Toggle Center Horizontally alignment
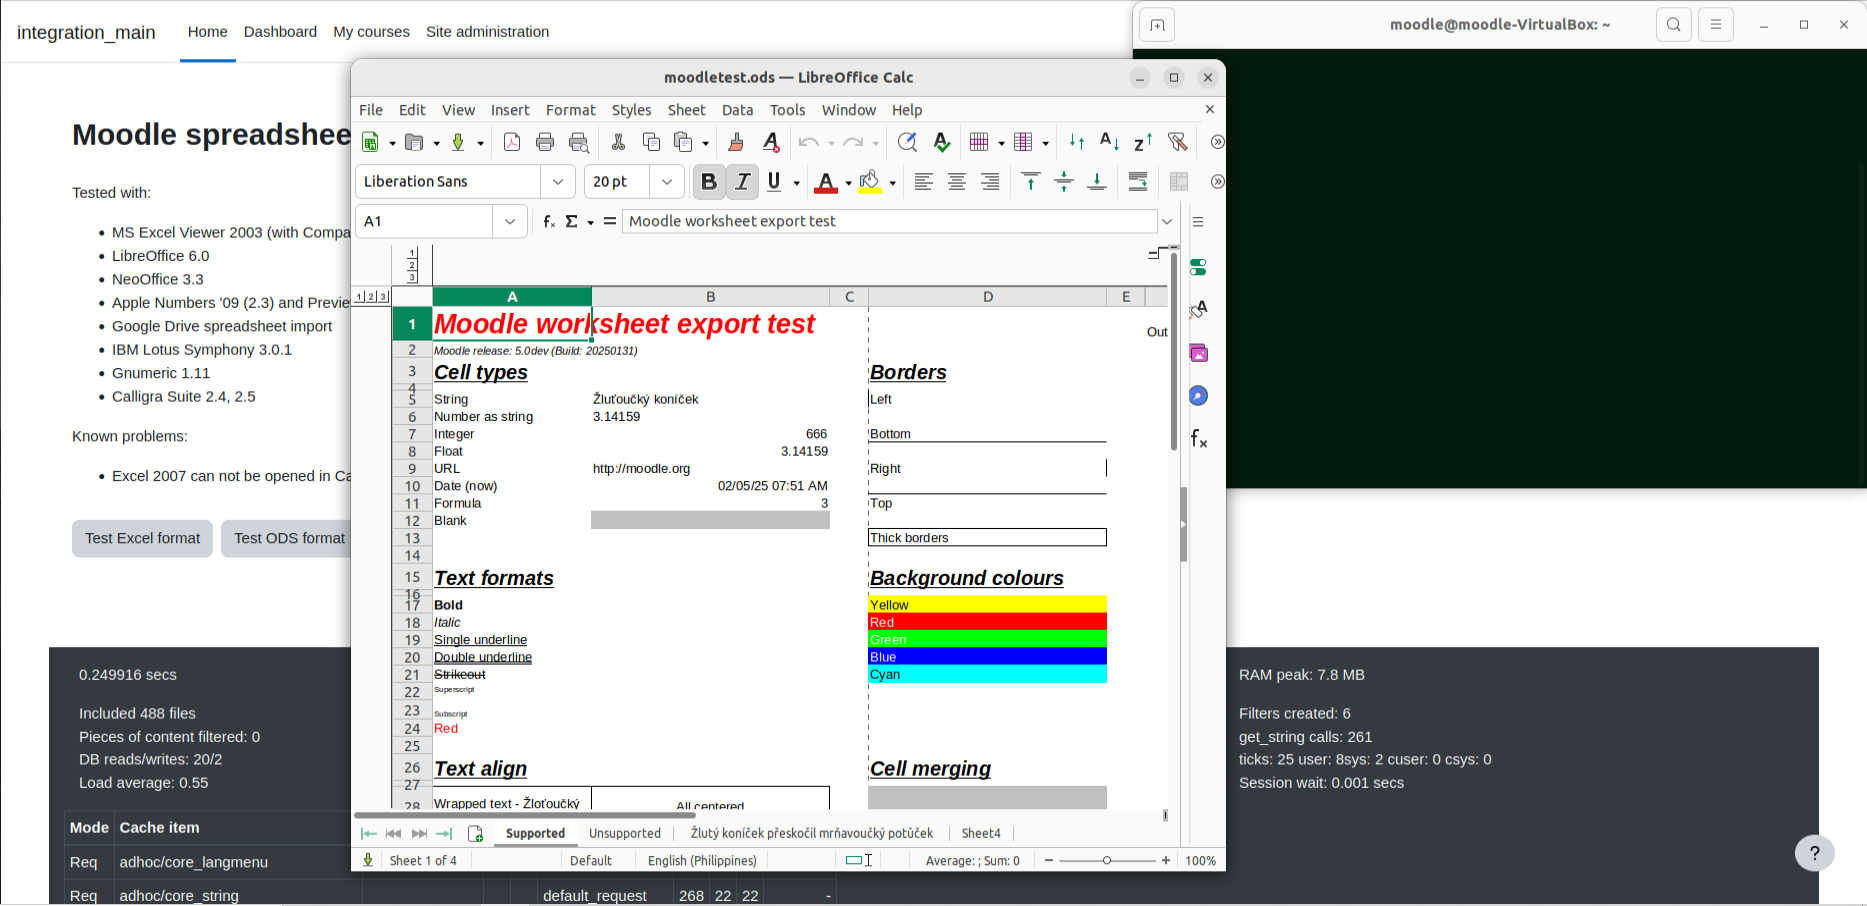 [957, 181]
